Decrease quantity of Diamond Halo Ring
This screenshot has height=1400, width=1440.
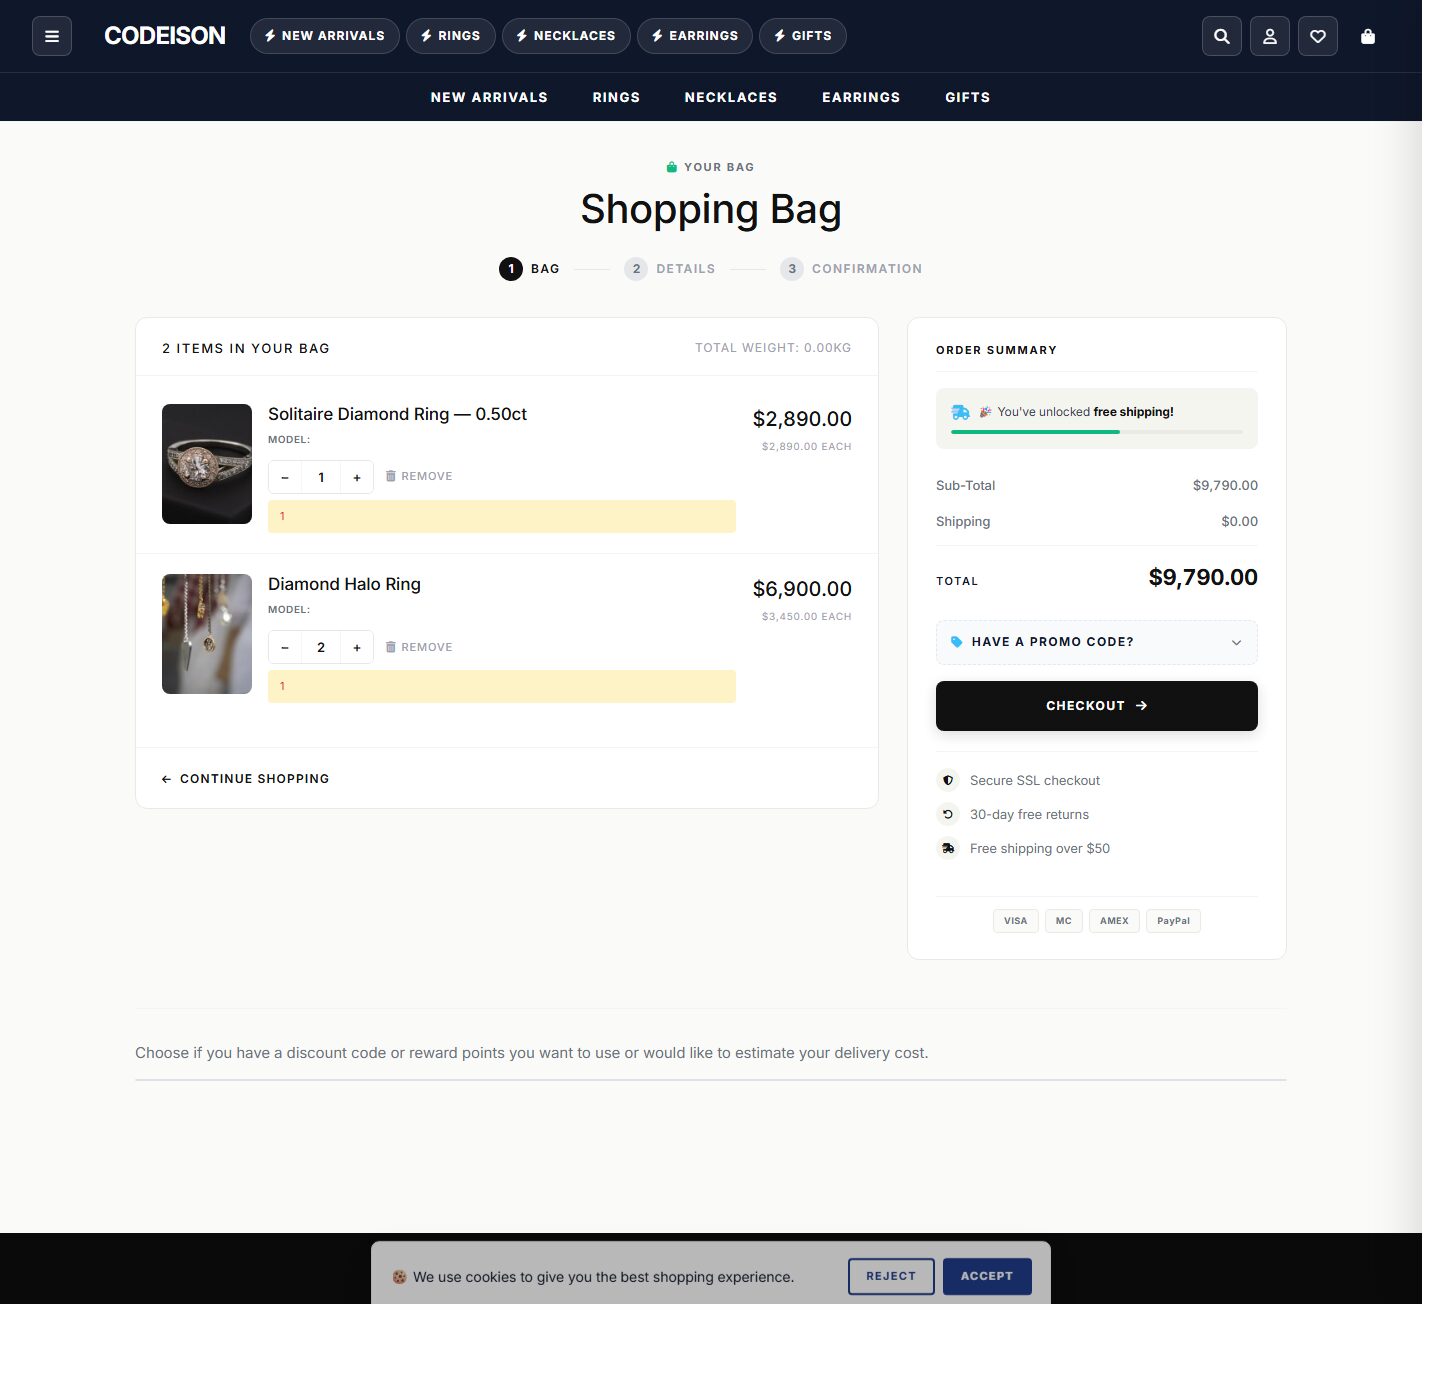(285, 647)
